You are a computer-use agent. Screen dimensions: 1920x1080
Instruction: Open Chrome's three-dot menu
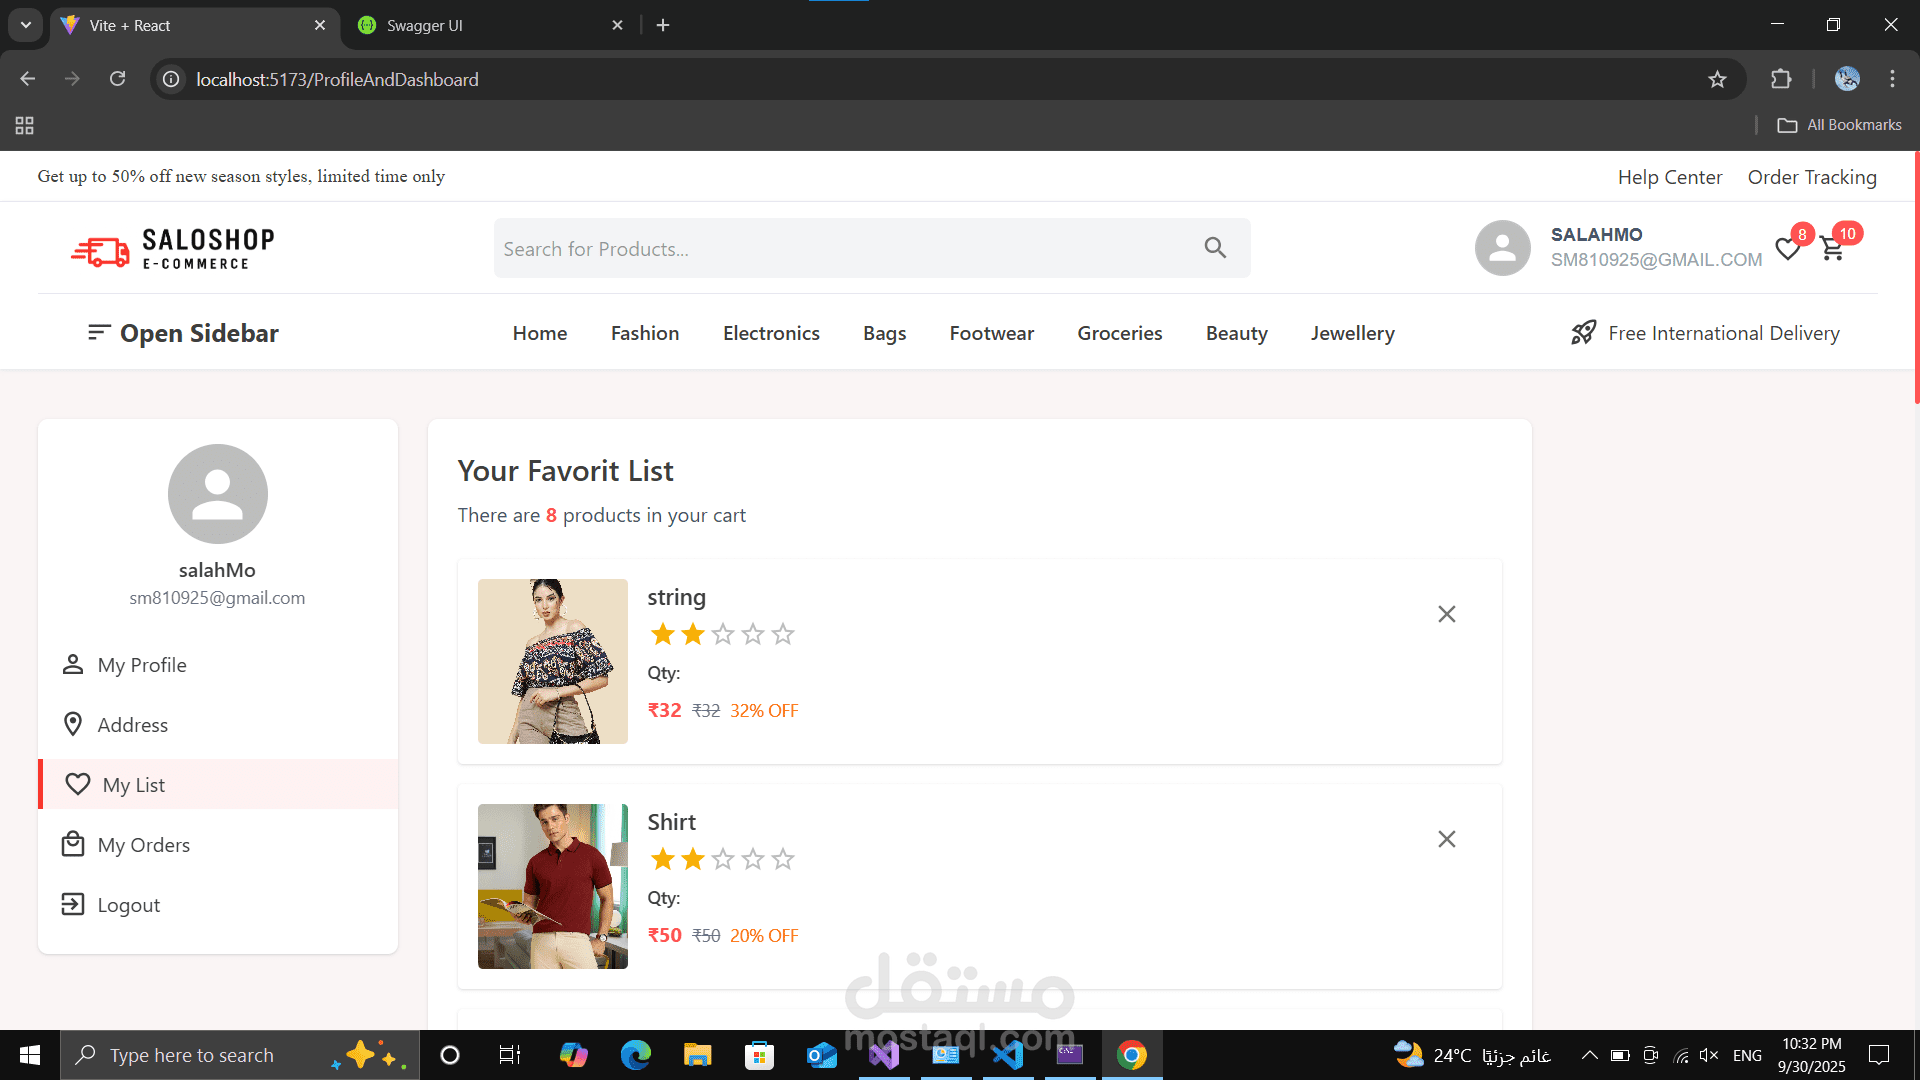click(x=1892, y=79)
